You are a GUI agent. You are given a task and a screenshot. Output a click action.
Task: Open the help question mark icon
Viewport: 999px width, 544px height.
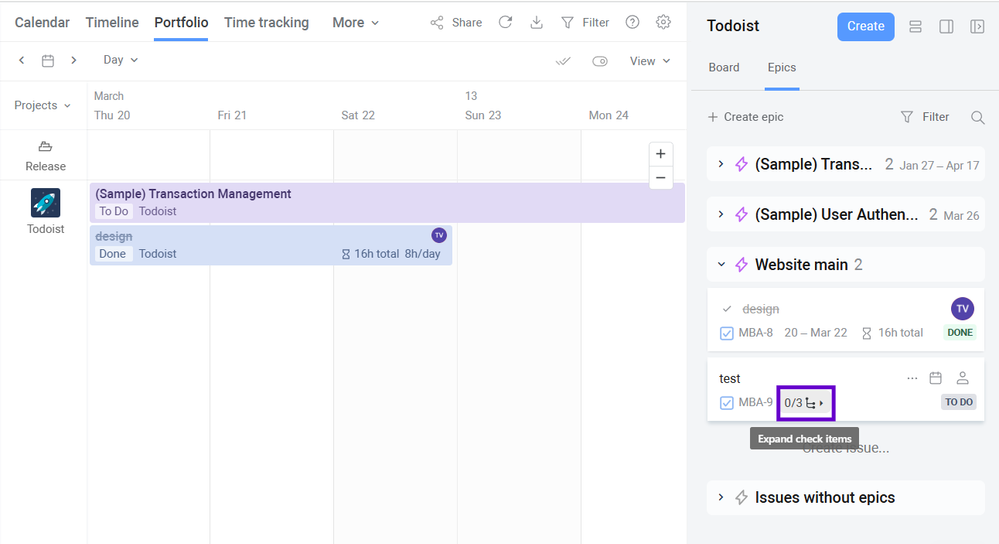pos(632,22)
